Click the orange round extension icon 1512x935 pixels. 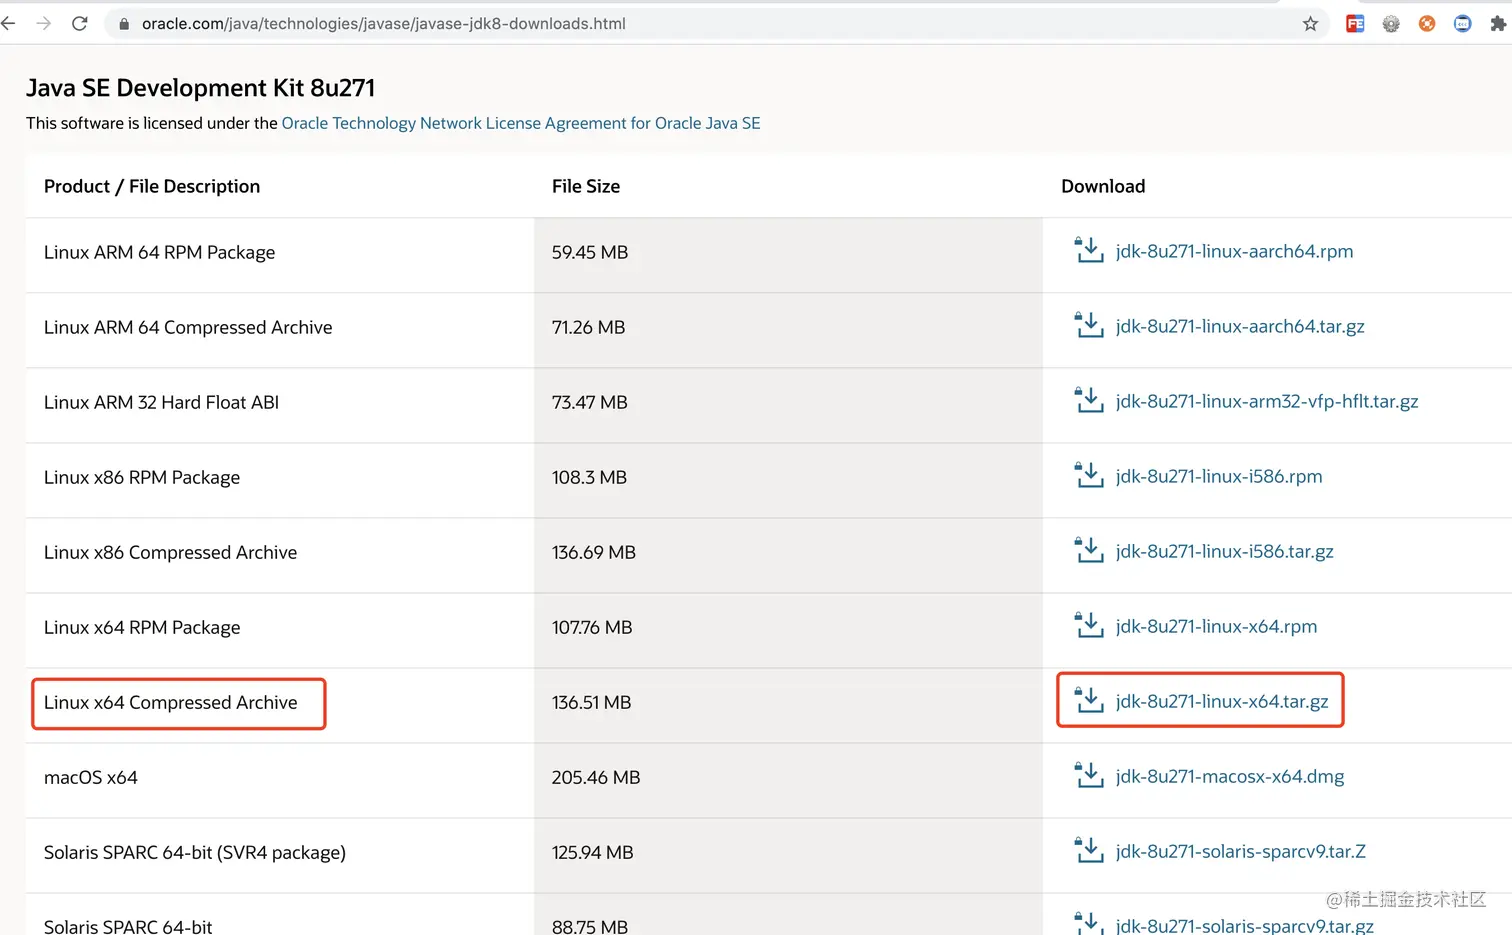click(x=1427, y=24)
